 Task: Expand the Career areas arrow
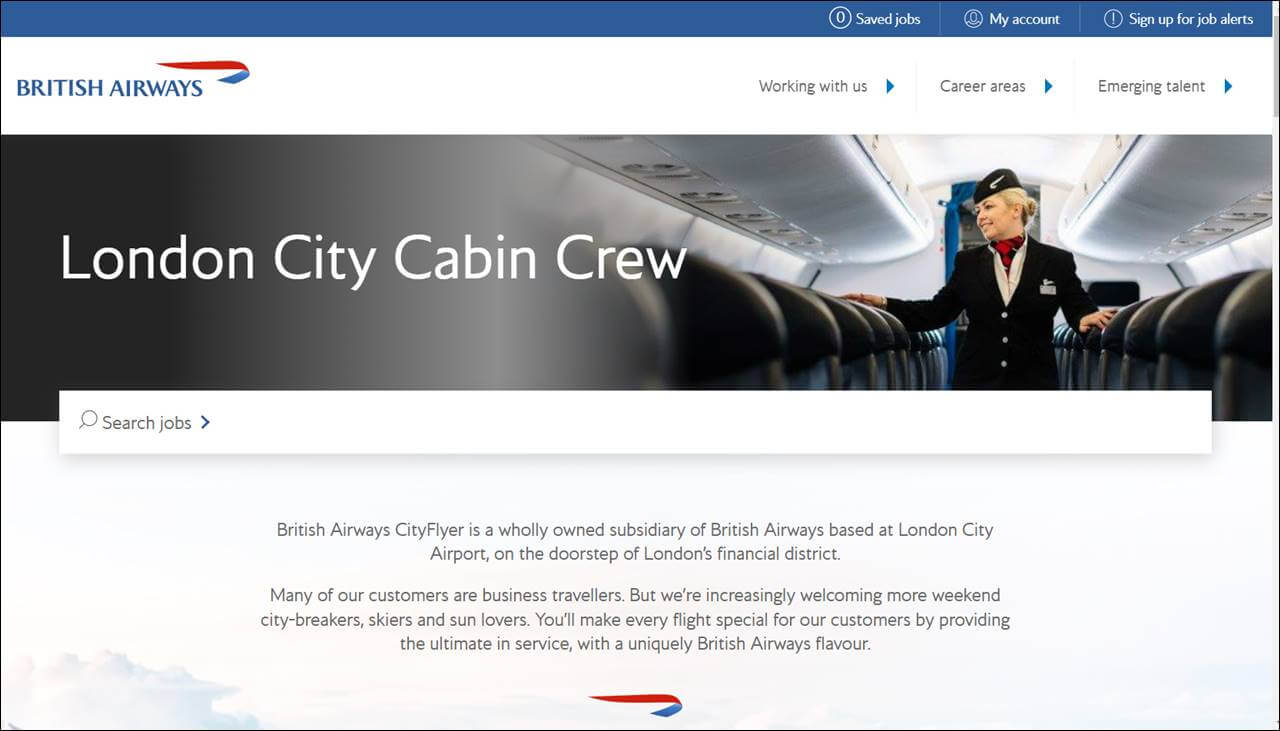pos(1048,86)
